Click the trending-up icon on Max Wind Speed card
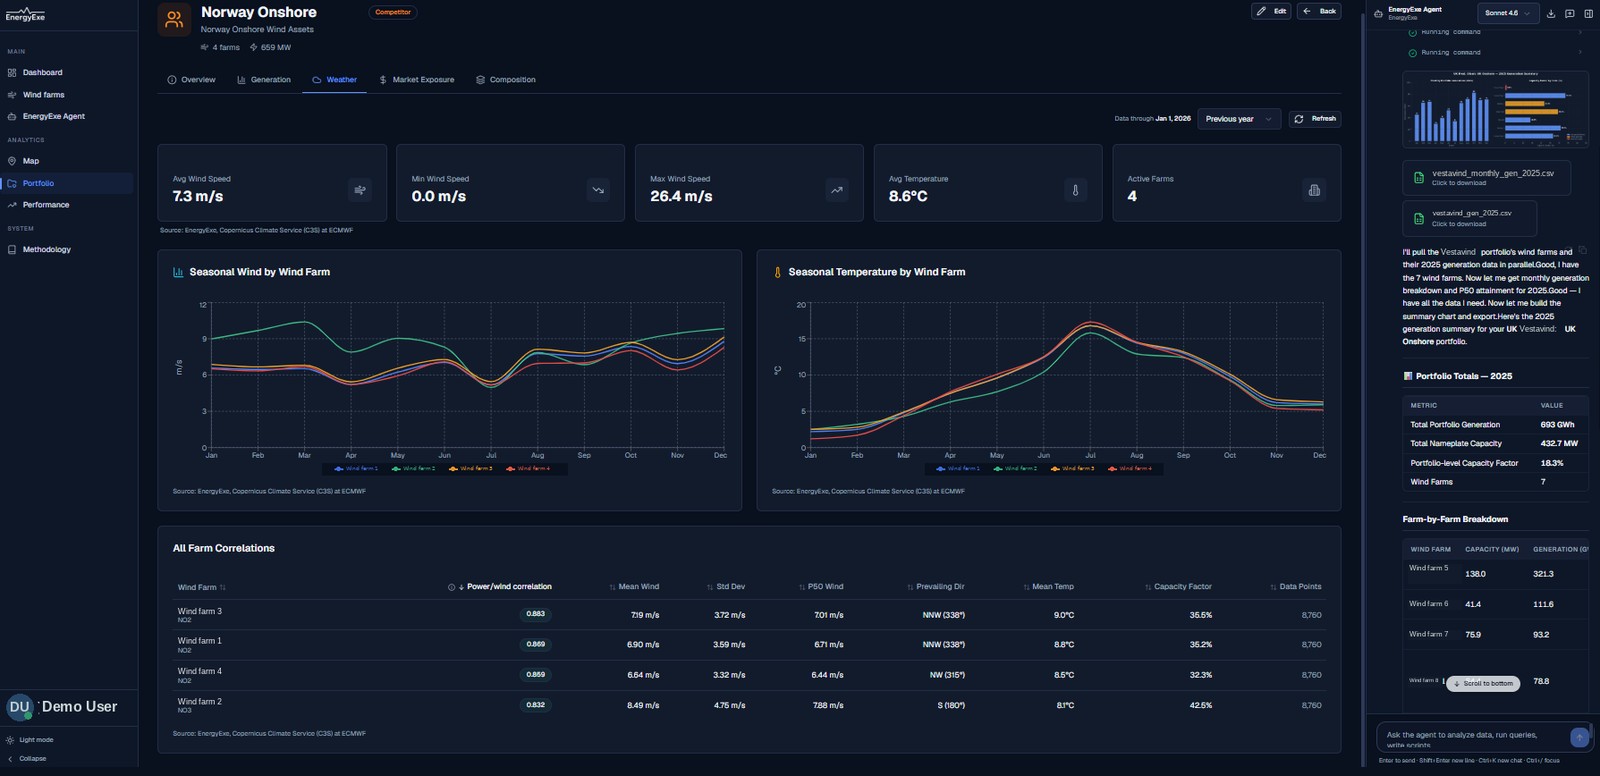Viewport: 1600px width, 776px height. [837, 190]
